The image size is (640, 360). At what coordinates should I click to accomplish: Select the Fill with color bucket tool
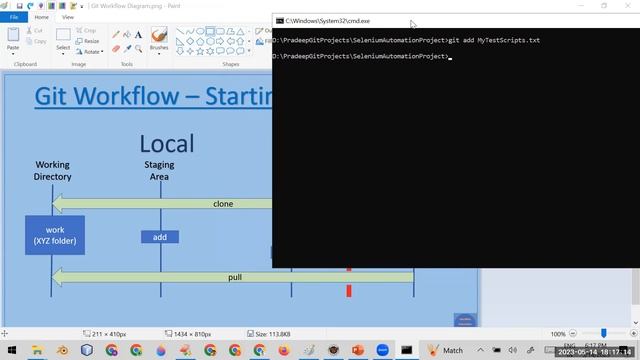pos(127,35)
